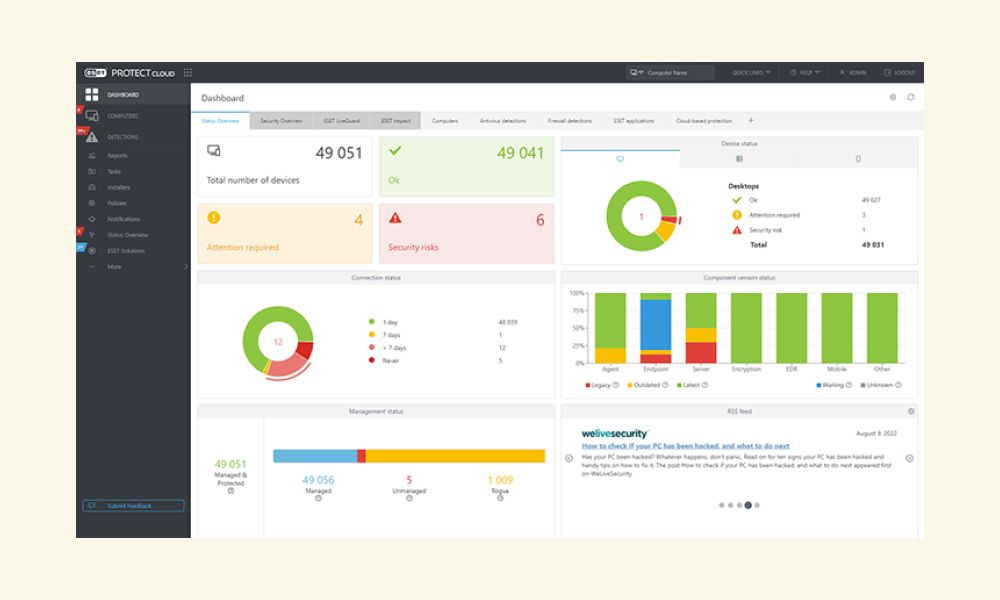Click help icon next to Waiting legend
Viewport: 1000px width, 600px height.
tap(849, 385)
